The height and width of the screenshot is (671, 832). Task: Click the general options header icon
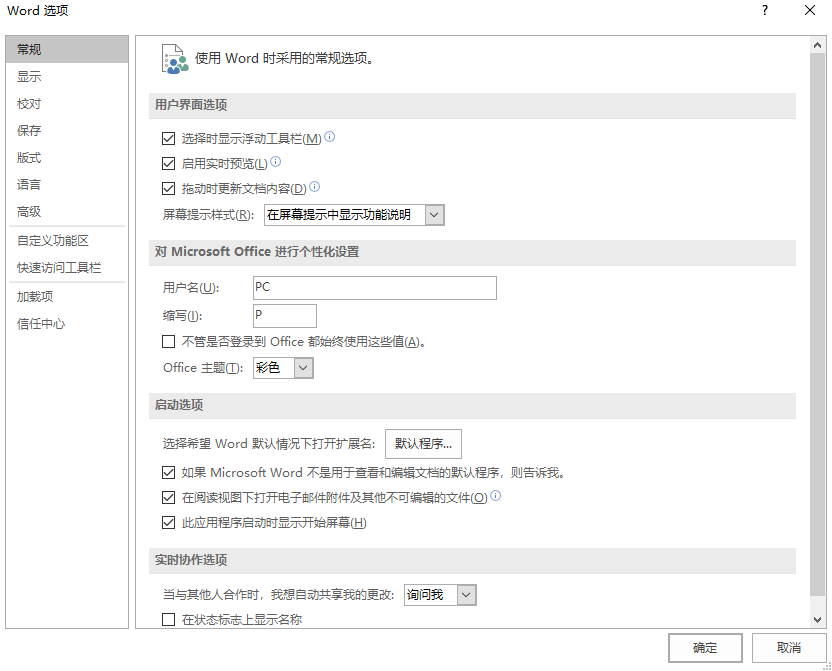175,59
